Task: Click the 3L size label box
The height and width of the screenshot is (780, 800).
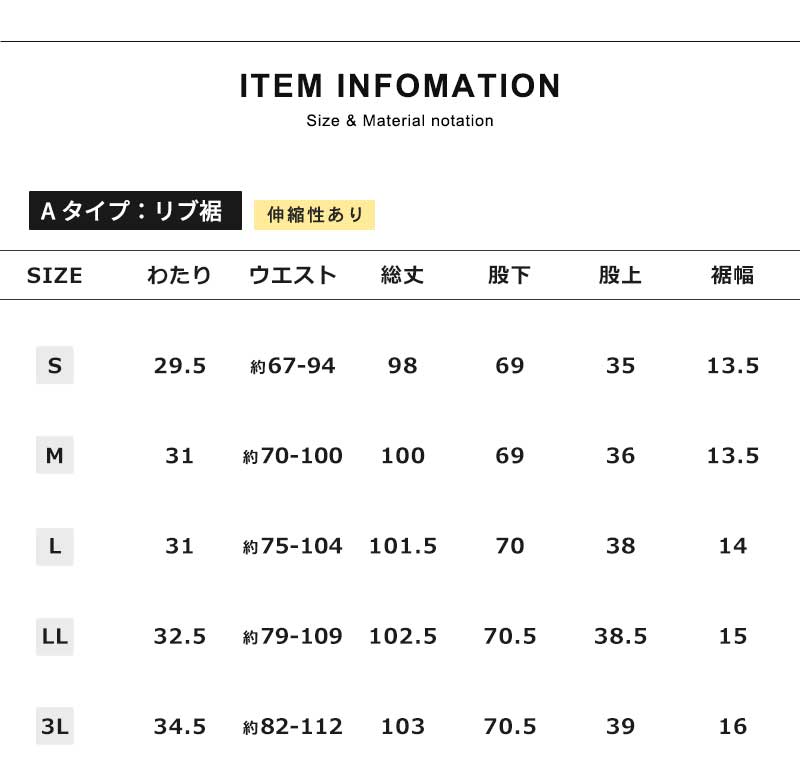Action: (55, 726)
